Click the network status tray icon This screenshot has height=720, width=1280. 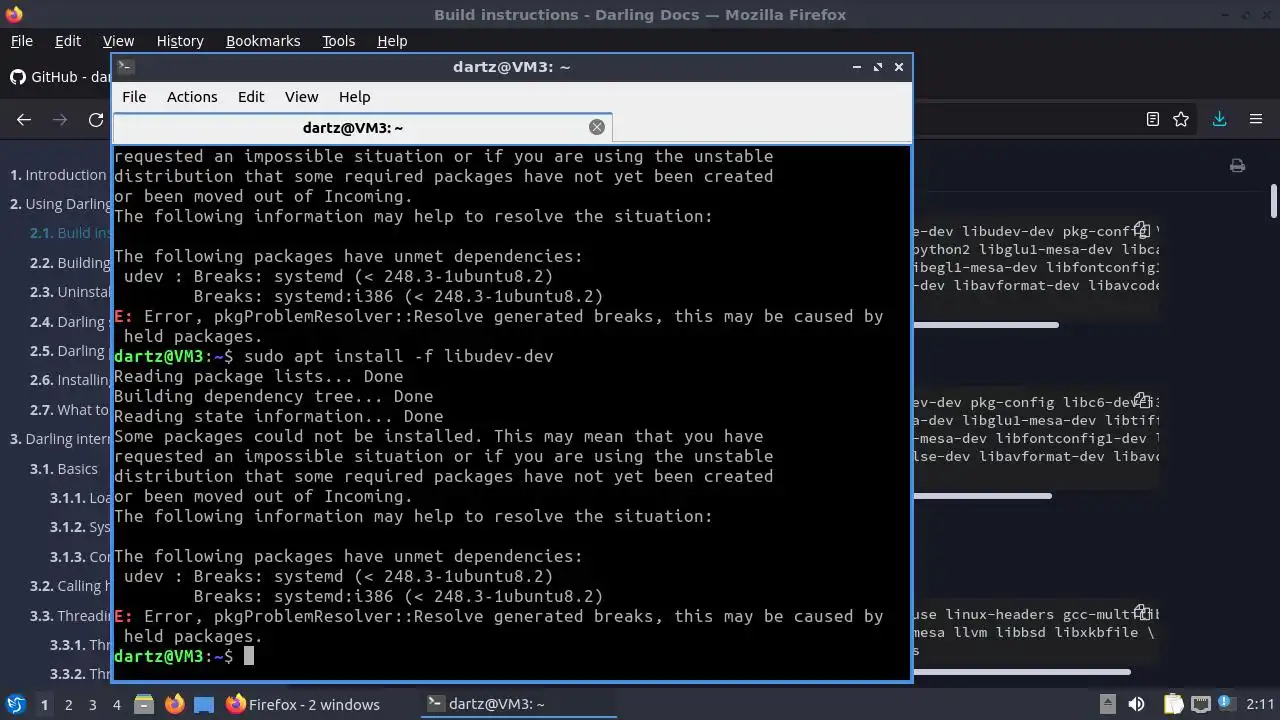click(x=1201, y=704)
